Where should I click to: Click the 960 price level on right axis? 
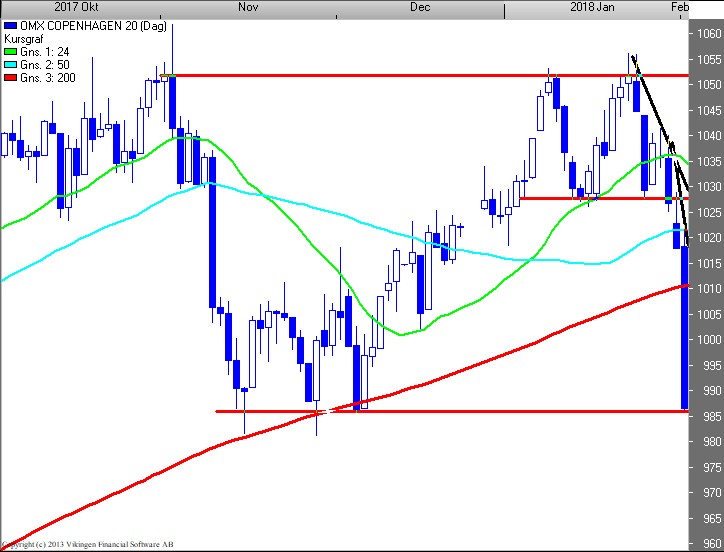point(709,544)
